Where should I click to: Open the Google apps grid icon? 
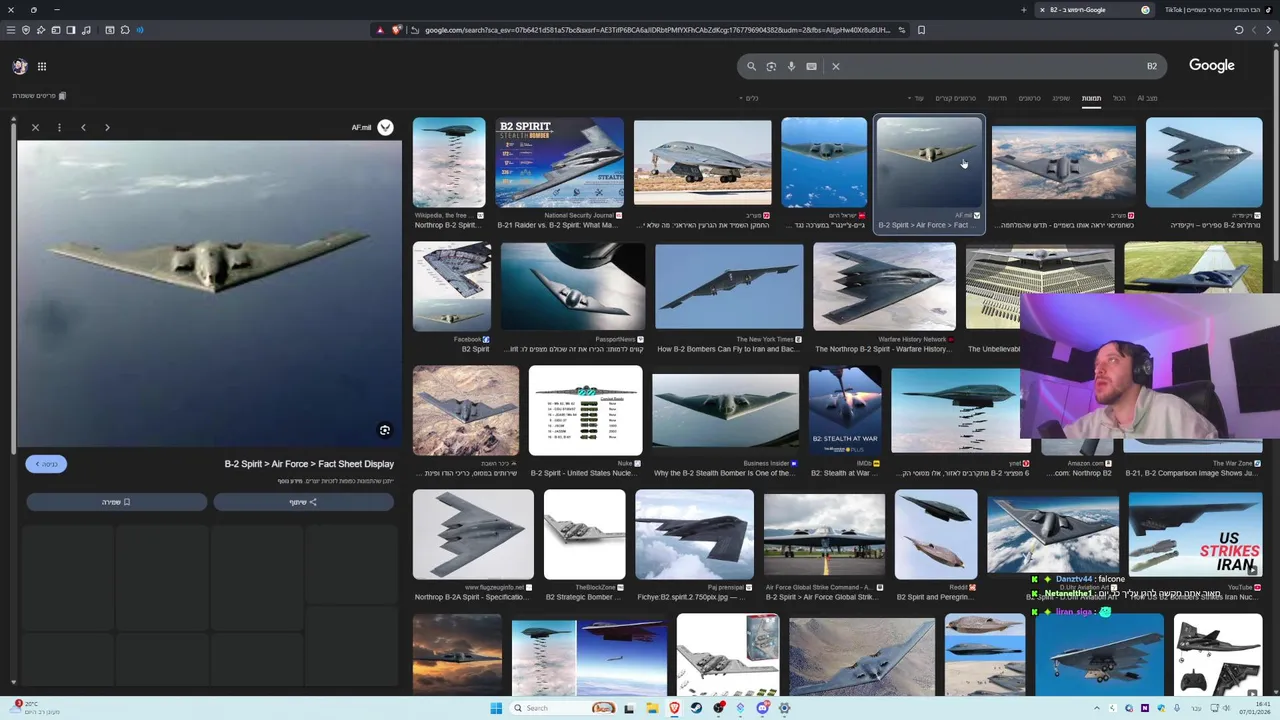(42, 66)
